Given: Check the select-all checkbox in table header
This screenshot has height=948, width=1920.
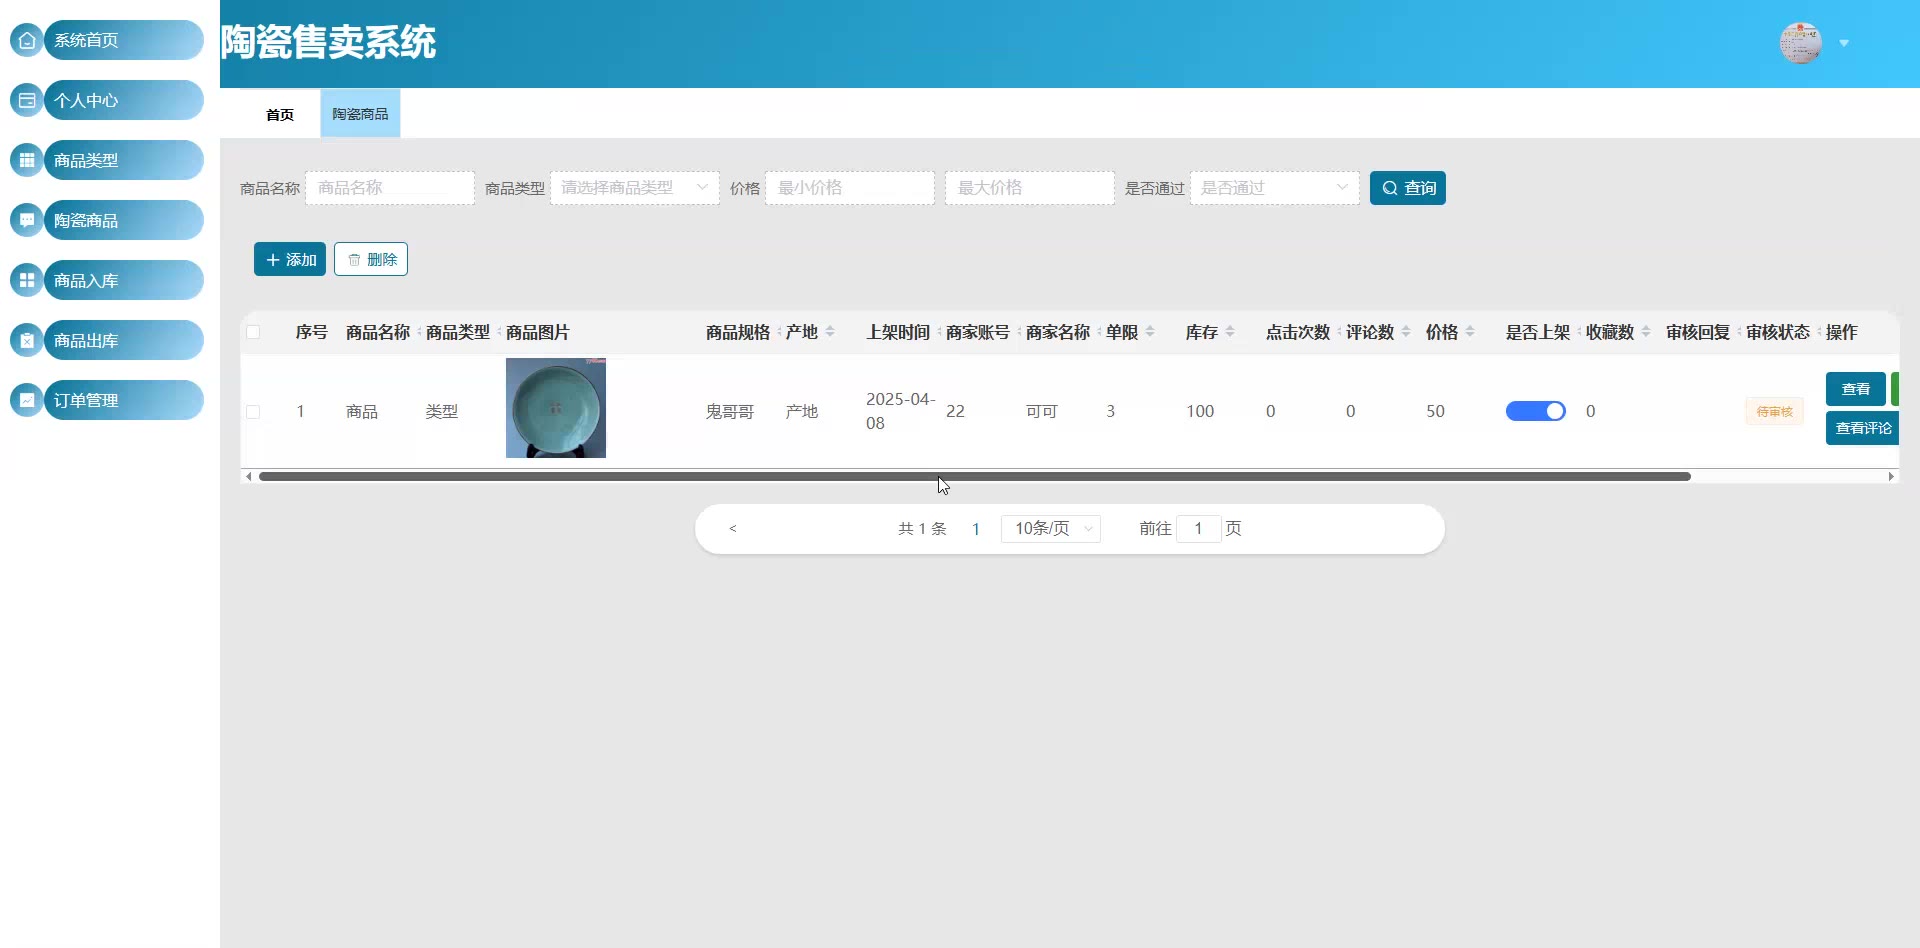Looking at the screenshot, I should (253, 332).
